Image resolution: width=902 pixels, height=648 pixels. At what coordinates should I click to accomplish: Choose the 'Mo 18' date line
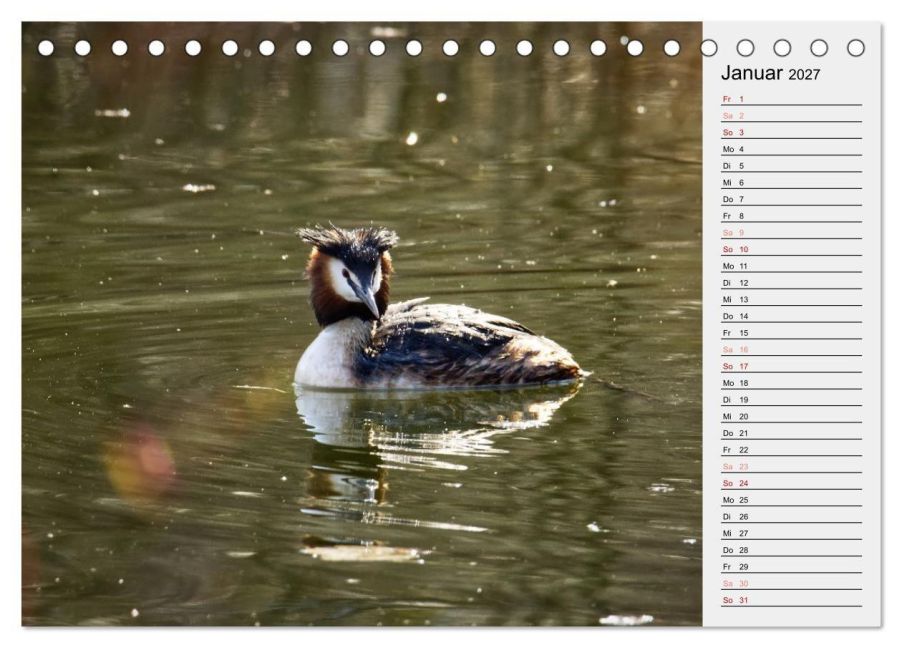(x=792, y=383)
